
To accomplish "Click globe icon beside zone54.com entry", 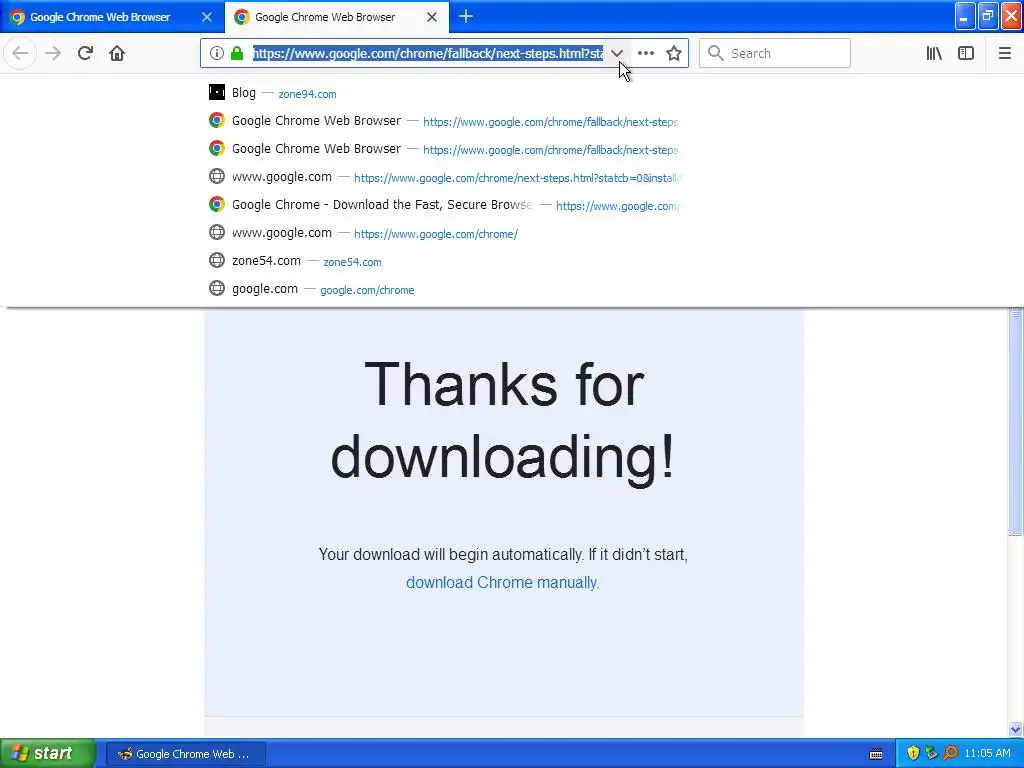I will [x=217, y=260].
